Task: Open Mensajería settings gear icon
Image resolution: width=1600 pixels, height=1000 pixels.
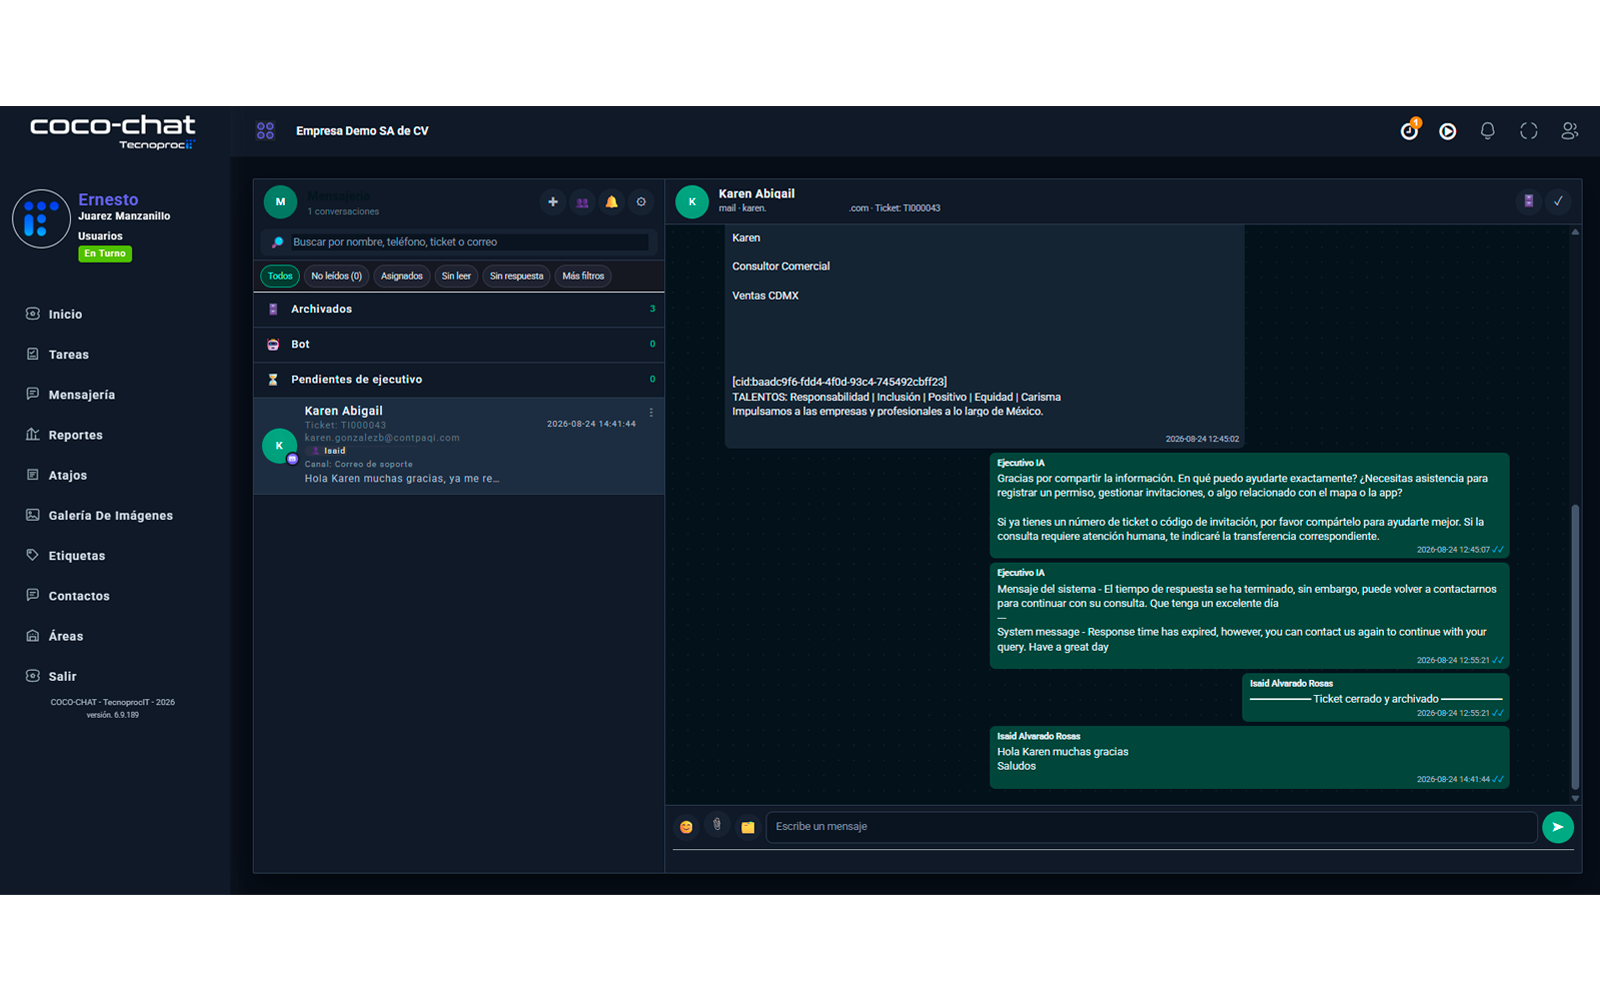Action: [641, 202]
